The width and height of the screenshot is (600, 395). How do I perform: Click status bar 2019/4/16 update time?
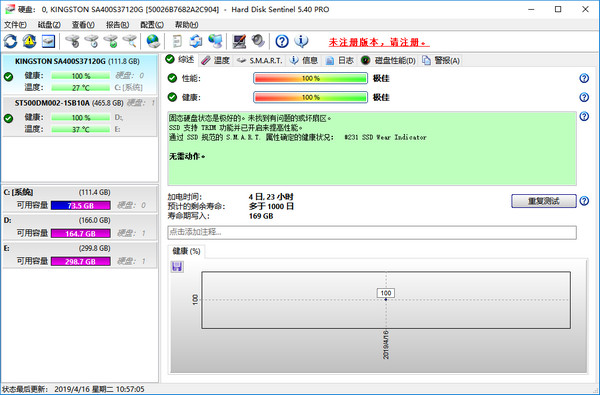(99, 389)
